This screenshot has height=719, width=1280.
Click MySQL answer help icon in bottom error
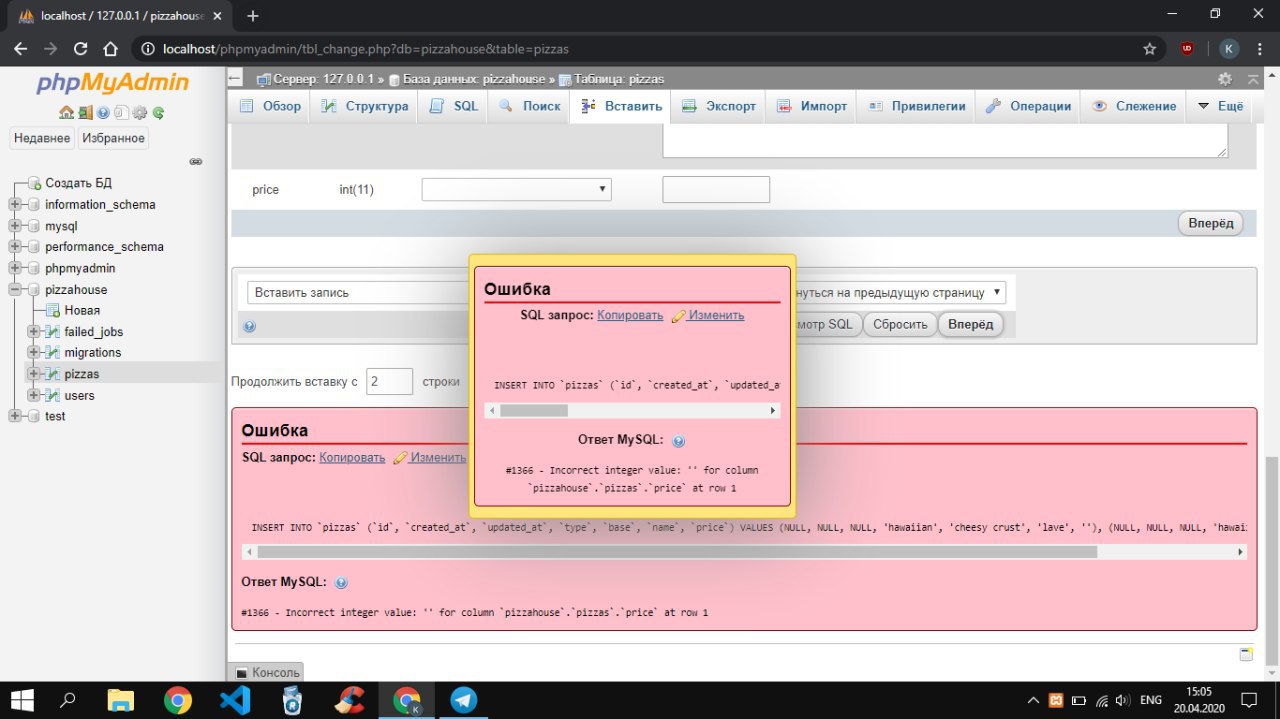coord(341,582)
